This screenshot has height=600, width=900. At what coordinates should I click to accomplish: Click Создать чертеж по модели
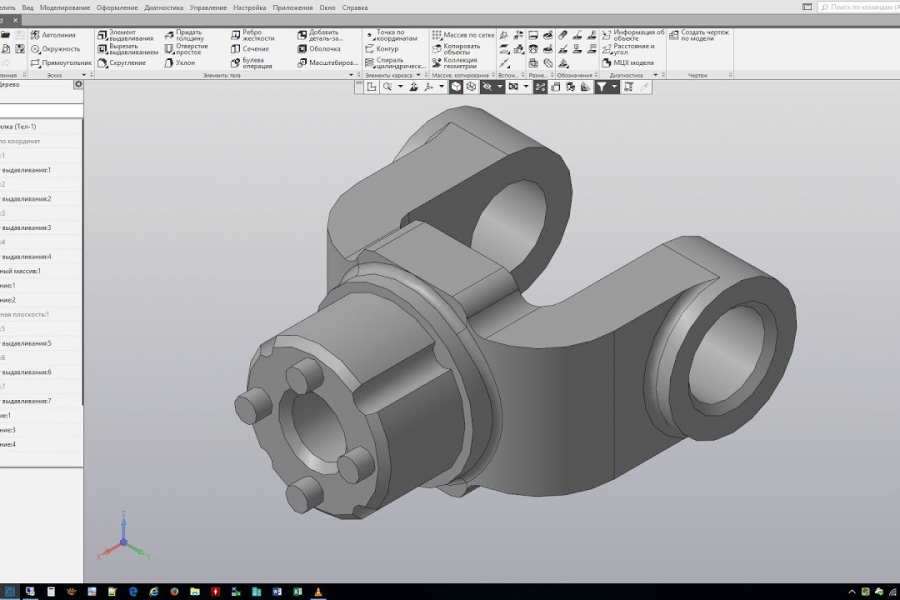(699, 36)
